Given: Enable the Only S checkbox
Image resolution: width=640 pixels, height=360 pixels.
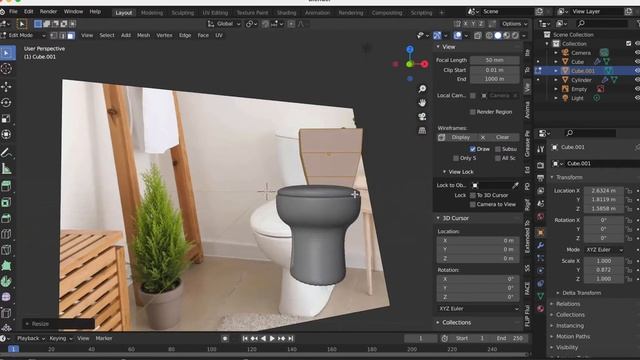Looking at the screenshot, I should tap(456, 158).
